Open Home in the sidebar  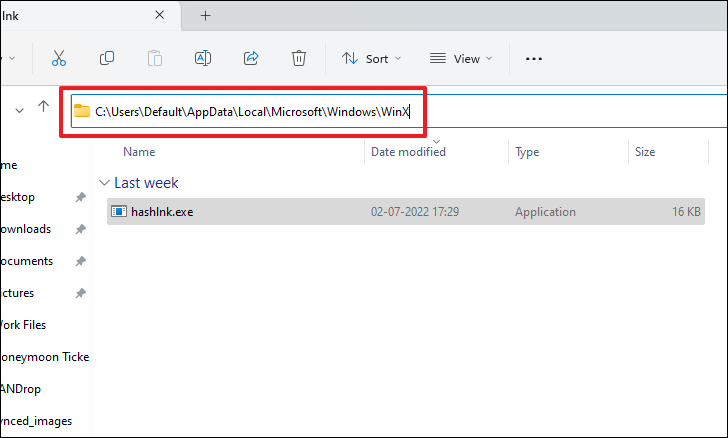(x=8, y=165)
